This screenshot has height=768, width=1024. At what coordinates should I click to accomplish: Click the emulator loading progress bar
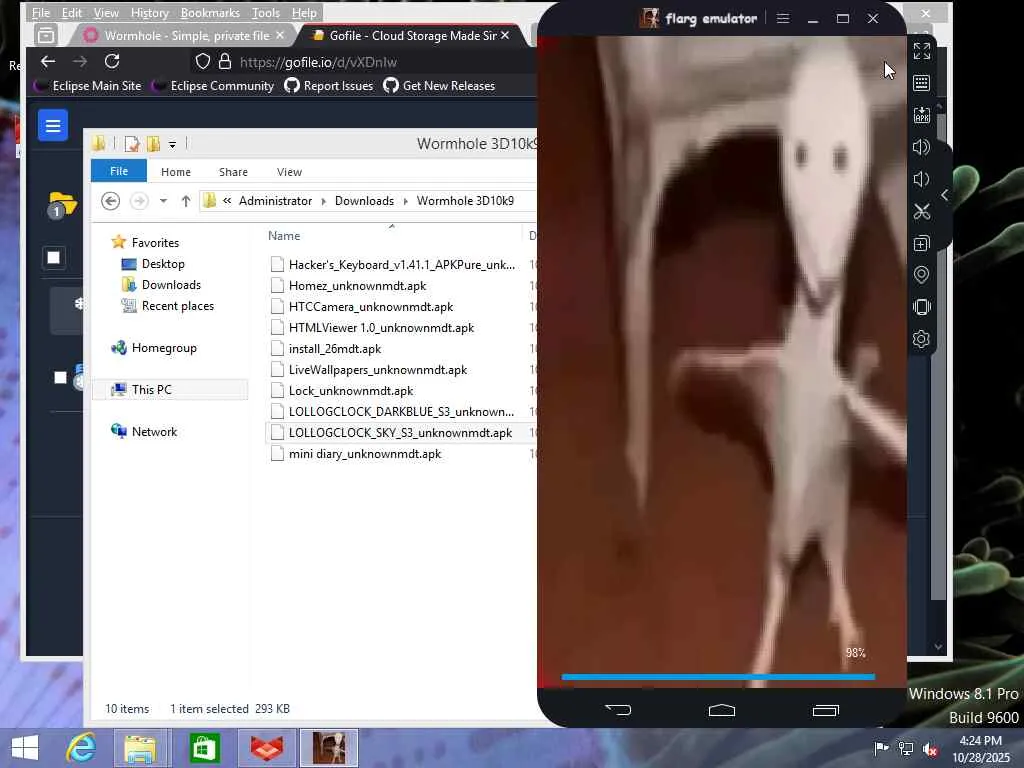(x=718, y=677)
